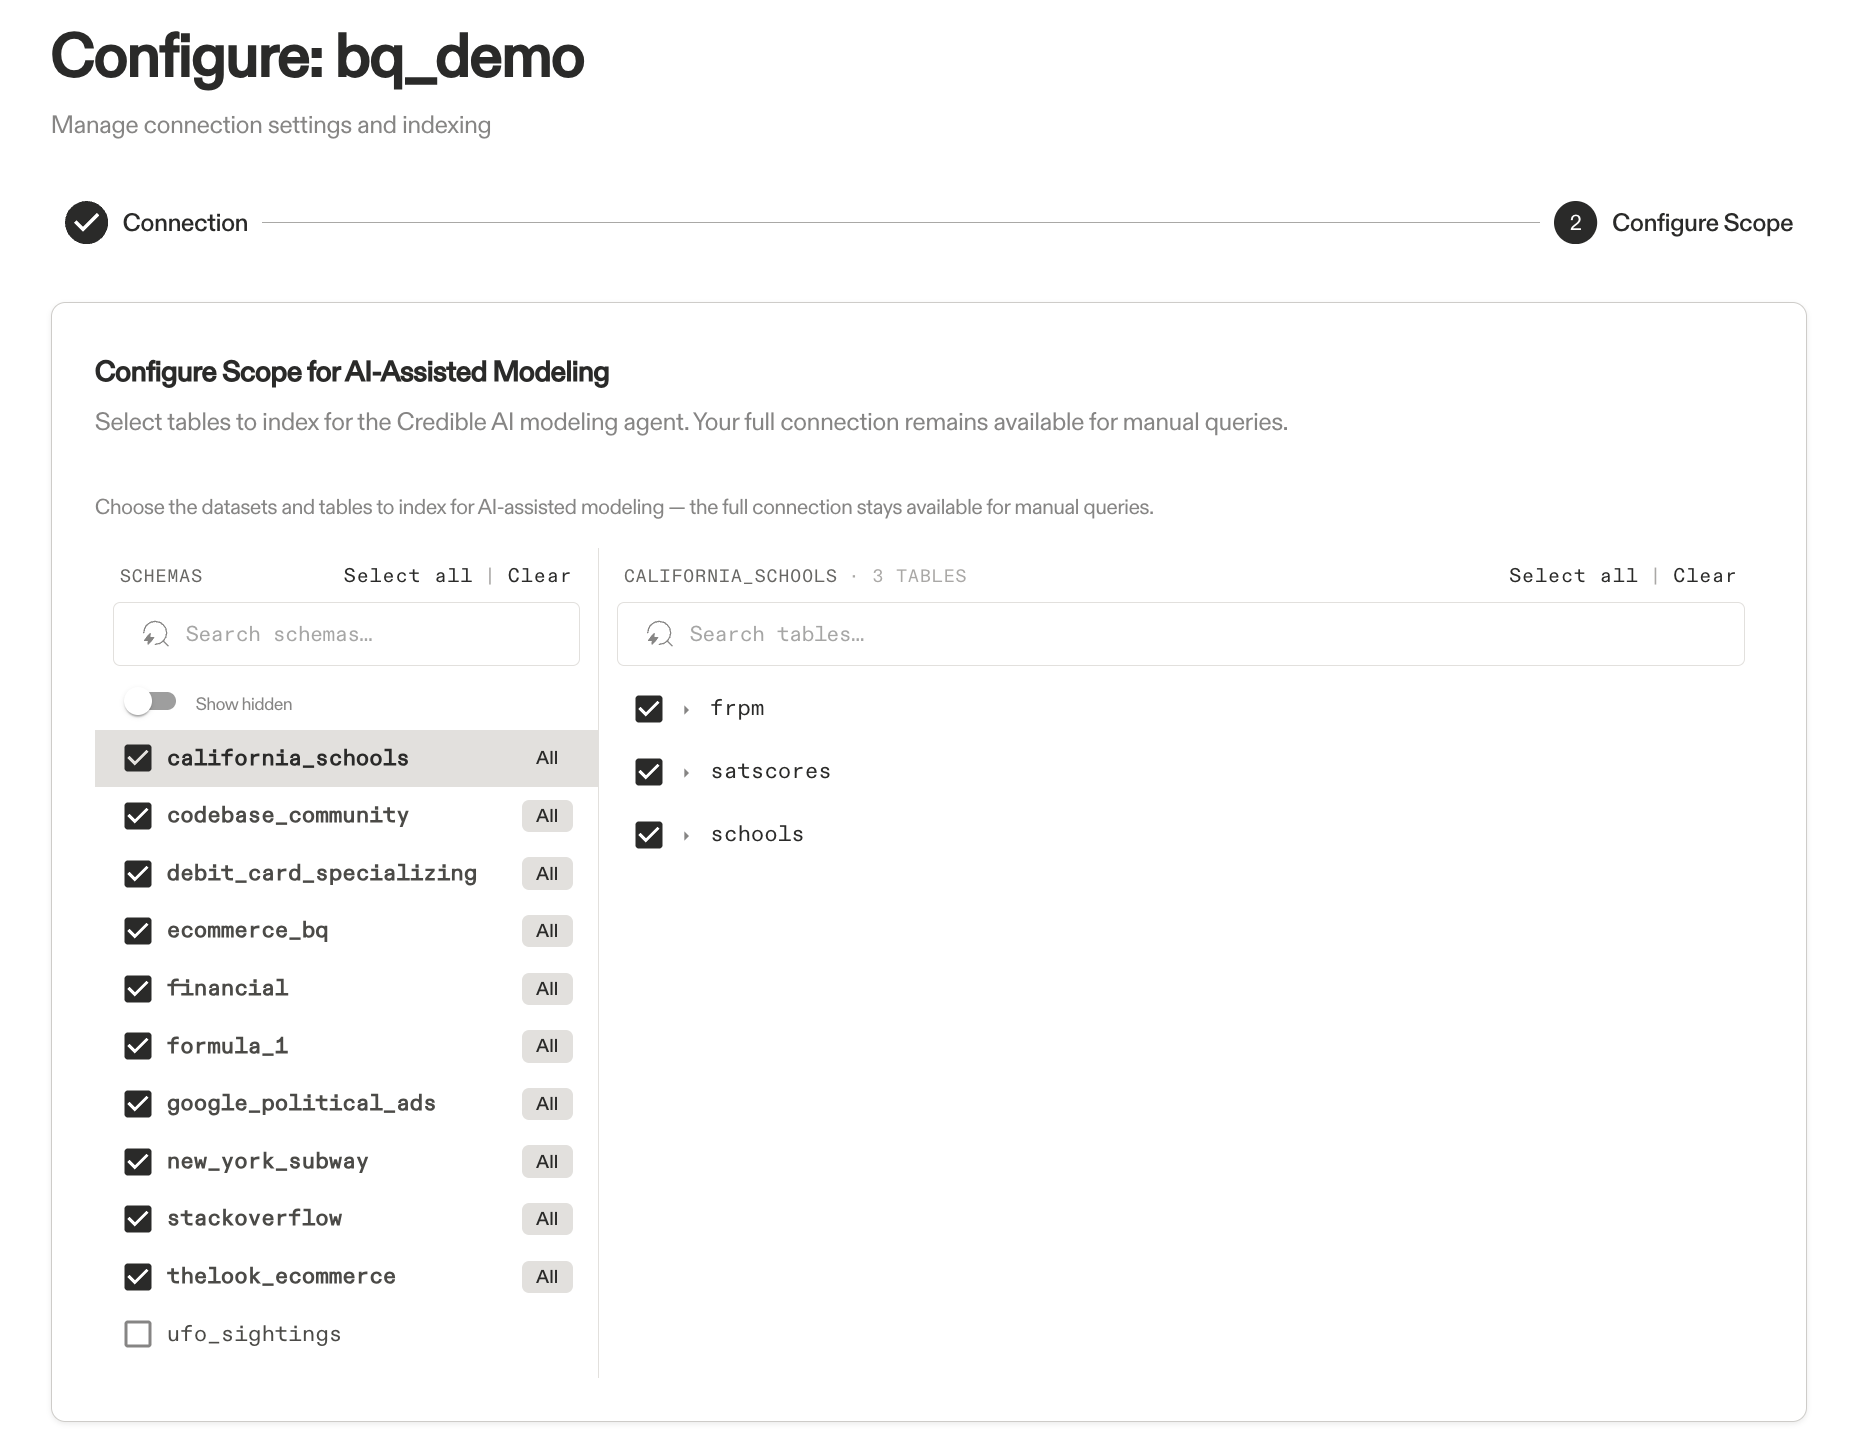The height and width of the screenshot is (1456, 1870).
Task: Select the thelook_ecommerce schema row
Action: coord(346,1277)
